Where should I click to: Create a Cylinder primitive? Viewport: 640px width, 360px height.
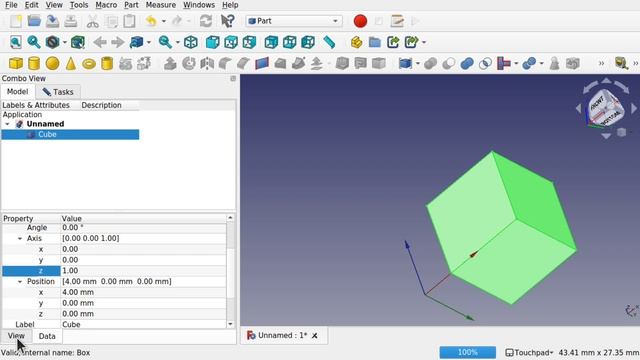coord(34,63)
